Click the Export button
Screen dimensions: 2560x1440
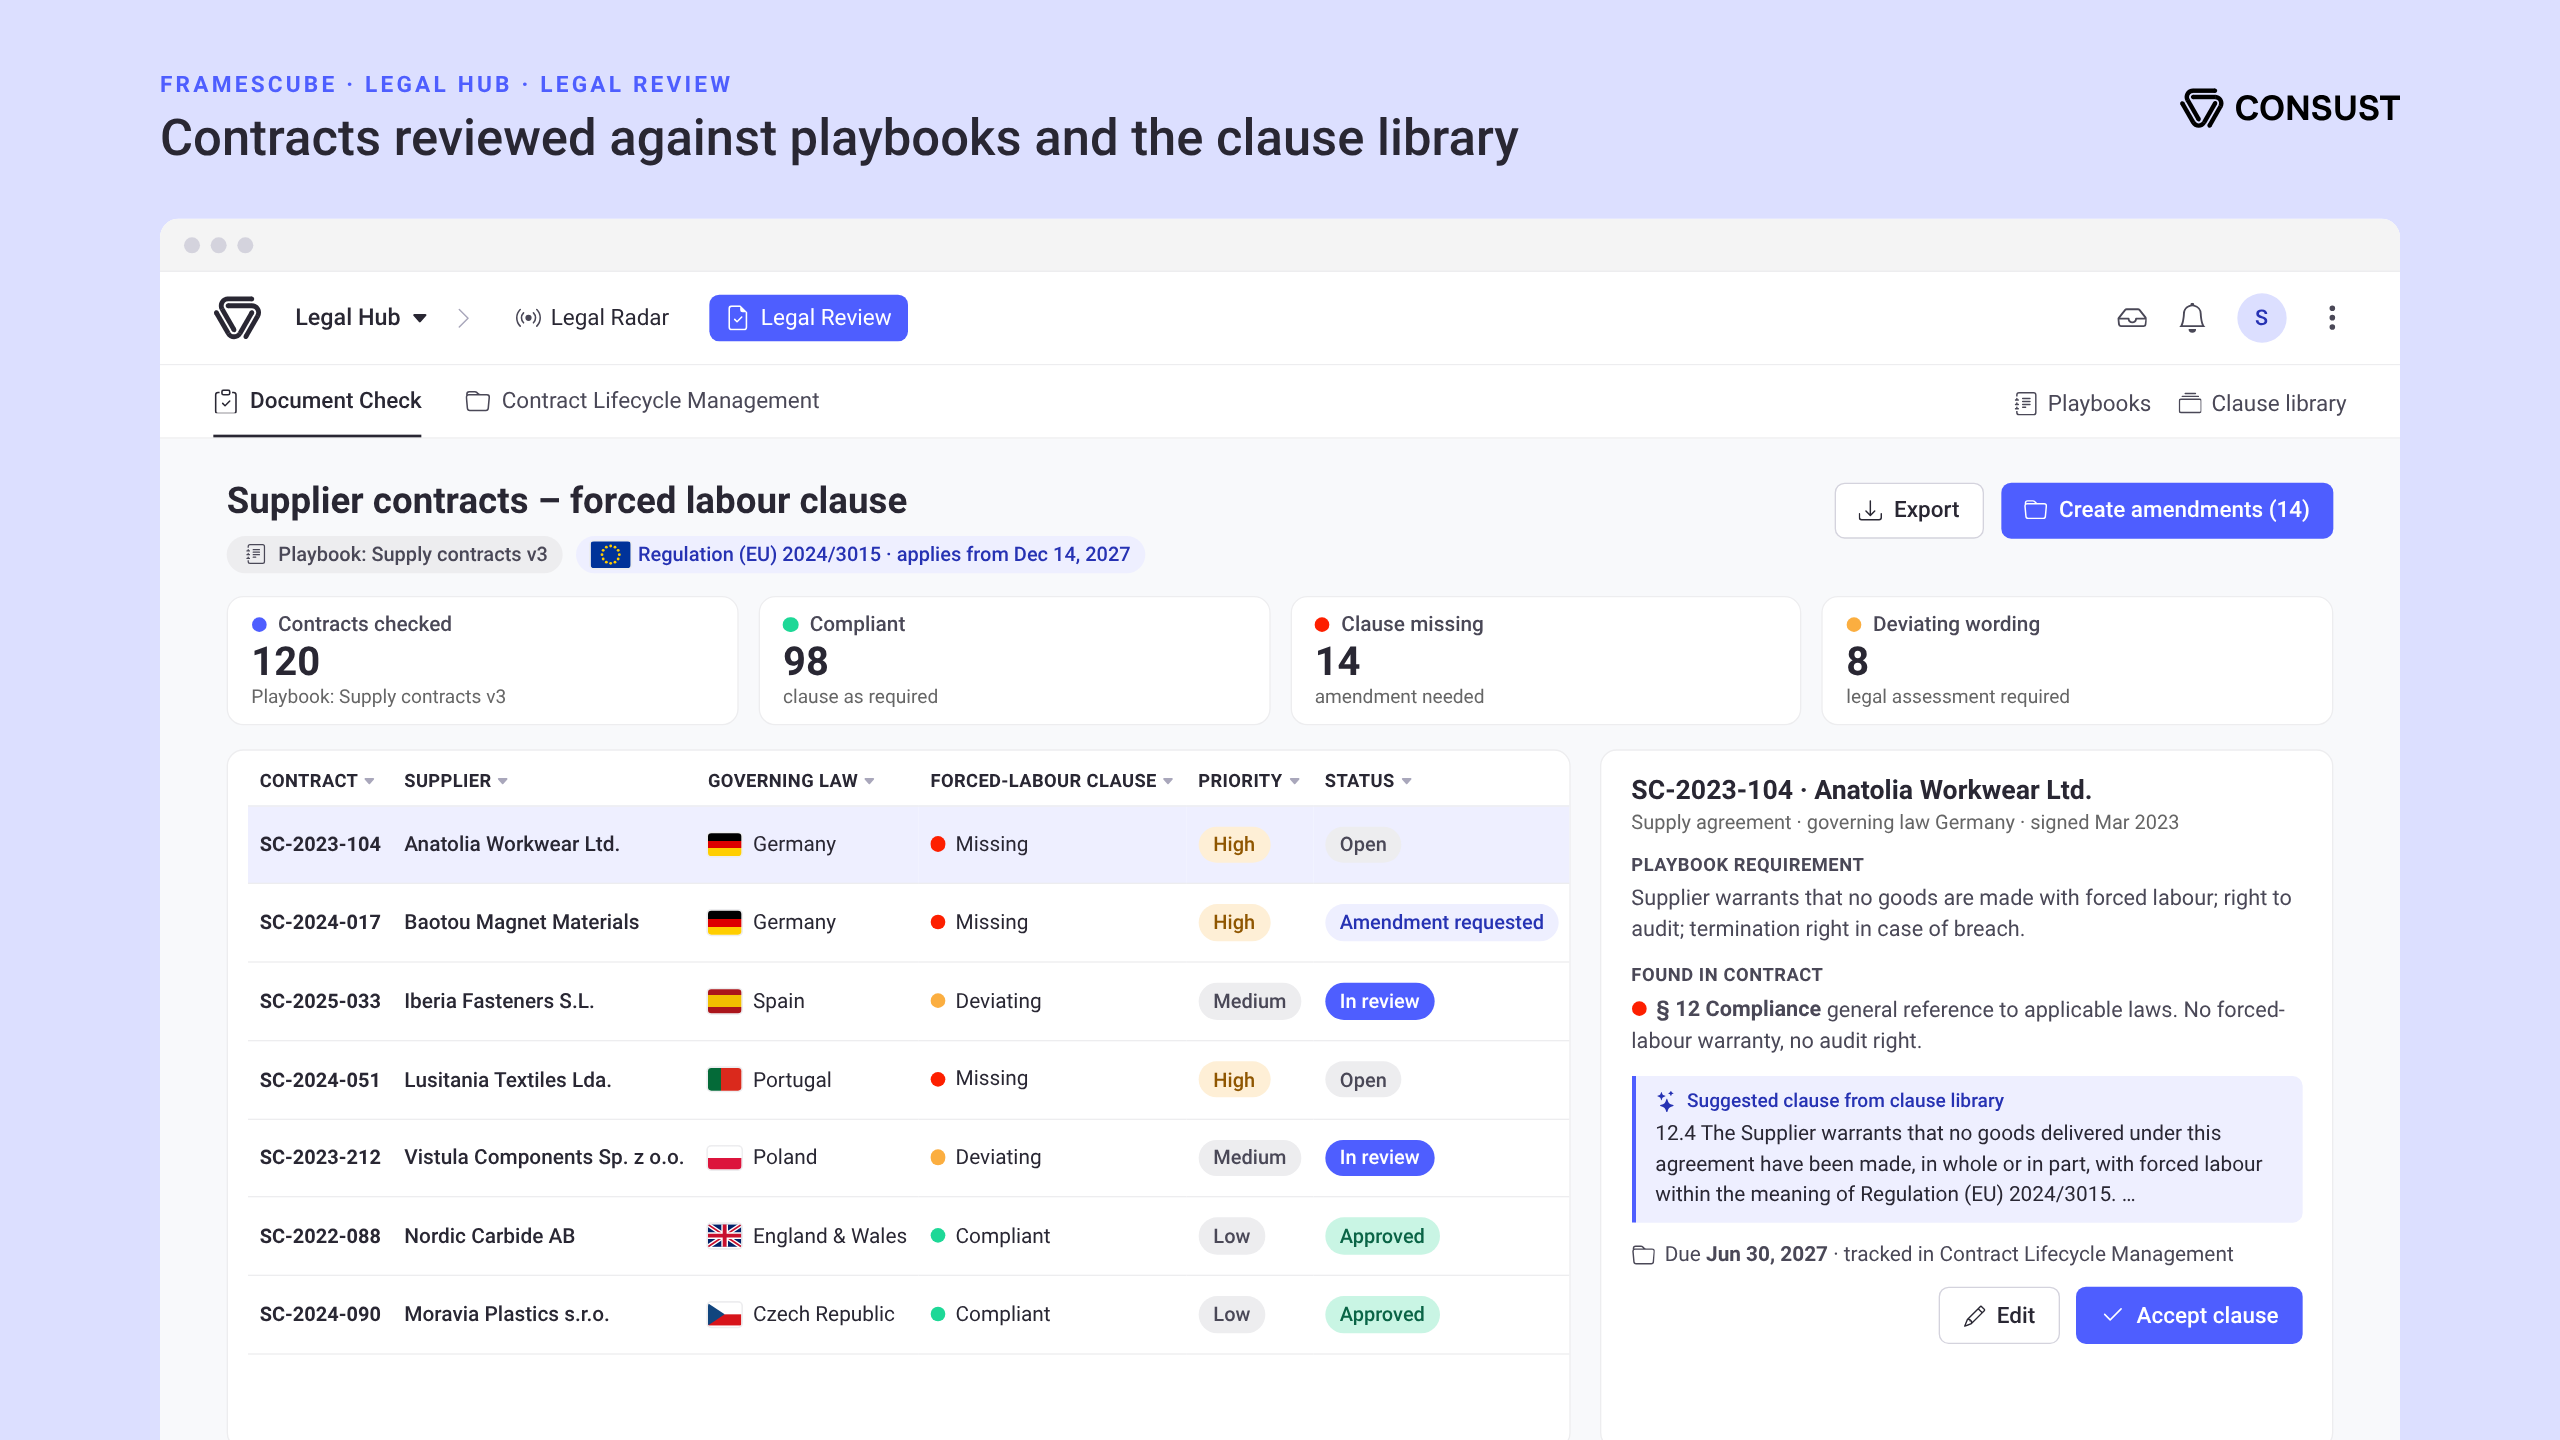coord(1908,510)
